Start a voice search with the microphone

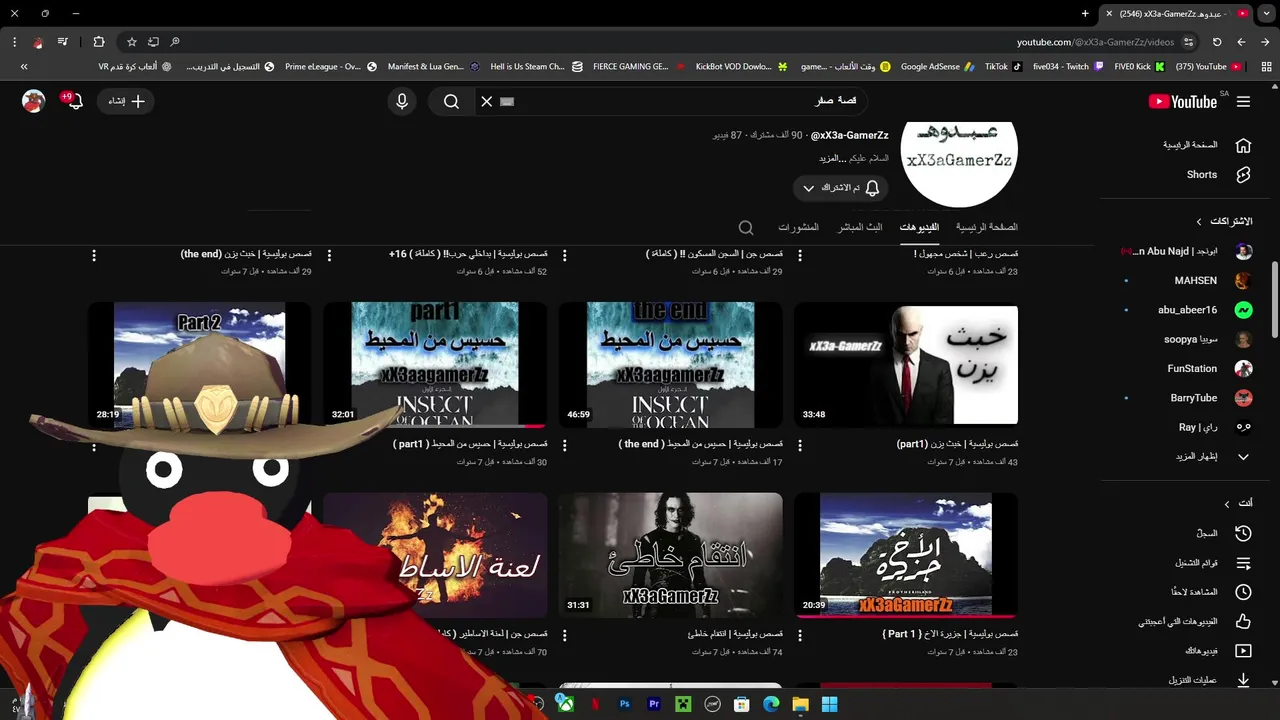tap(402, 101)
